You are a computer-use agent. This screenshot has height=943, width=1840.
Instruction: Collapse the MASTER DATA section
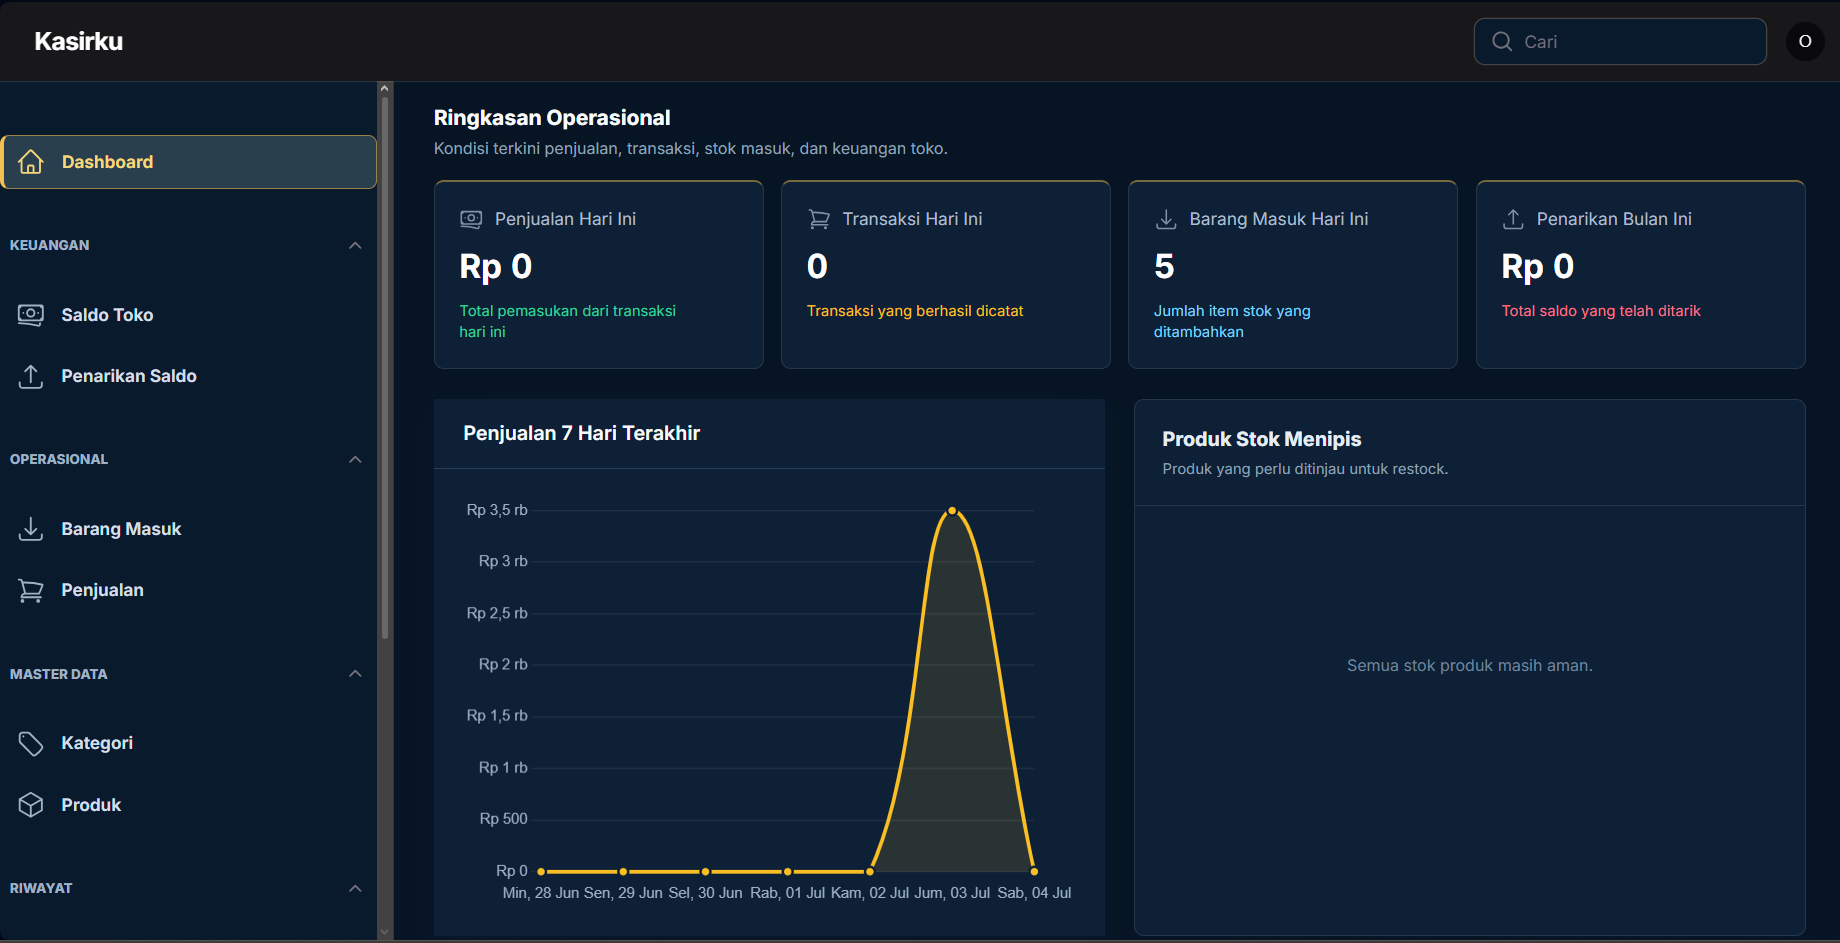click(x=355, y=674)
